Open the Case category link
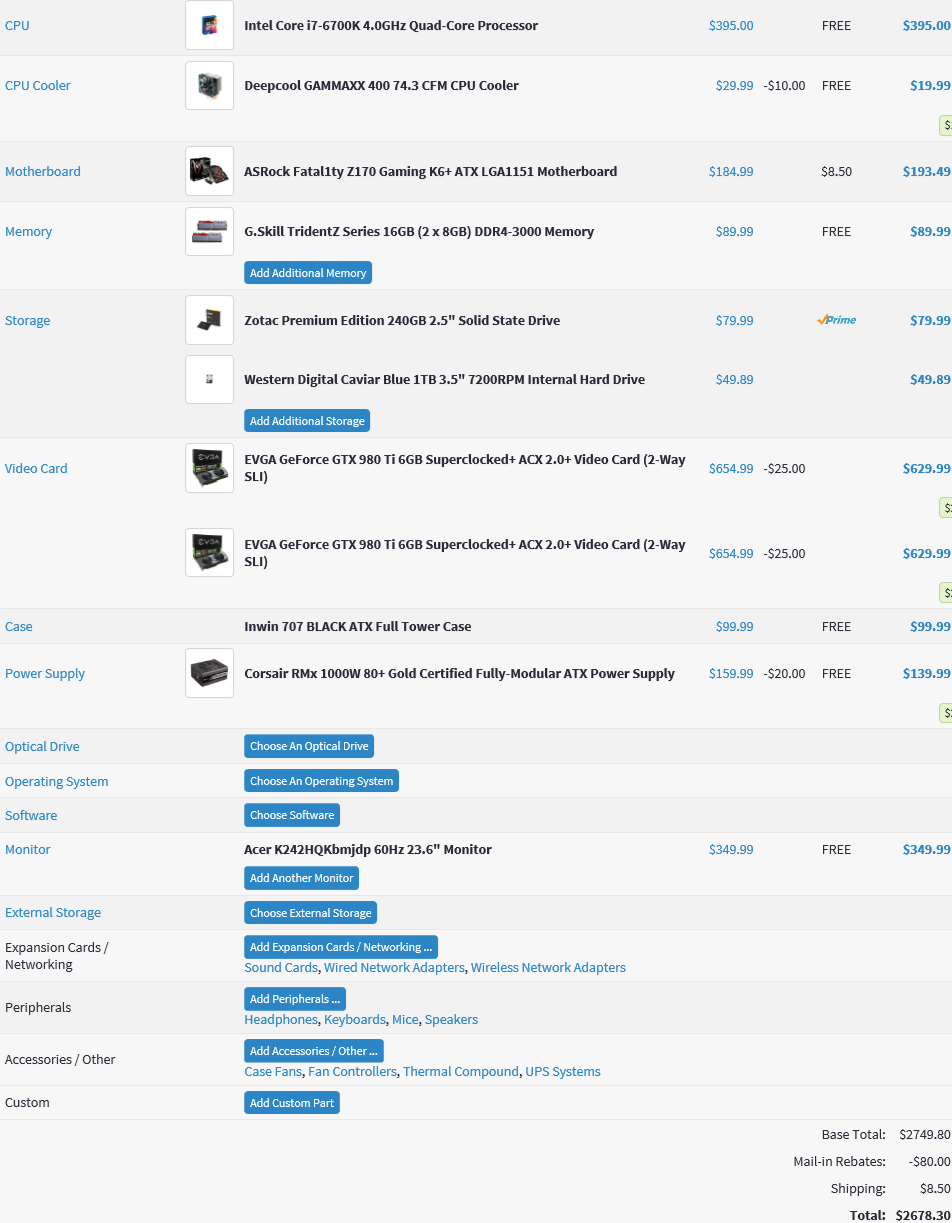This screenshot has width=952, height=1223. pos(19,626)
